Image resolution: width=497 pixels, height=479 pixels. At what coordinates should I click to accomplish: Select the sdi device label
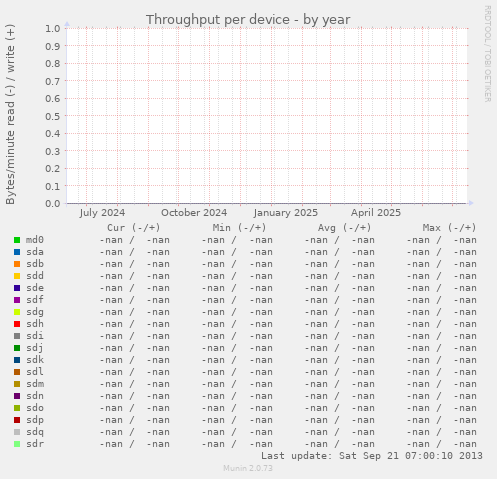35,336
